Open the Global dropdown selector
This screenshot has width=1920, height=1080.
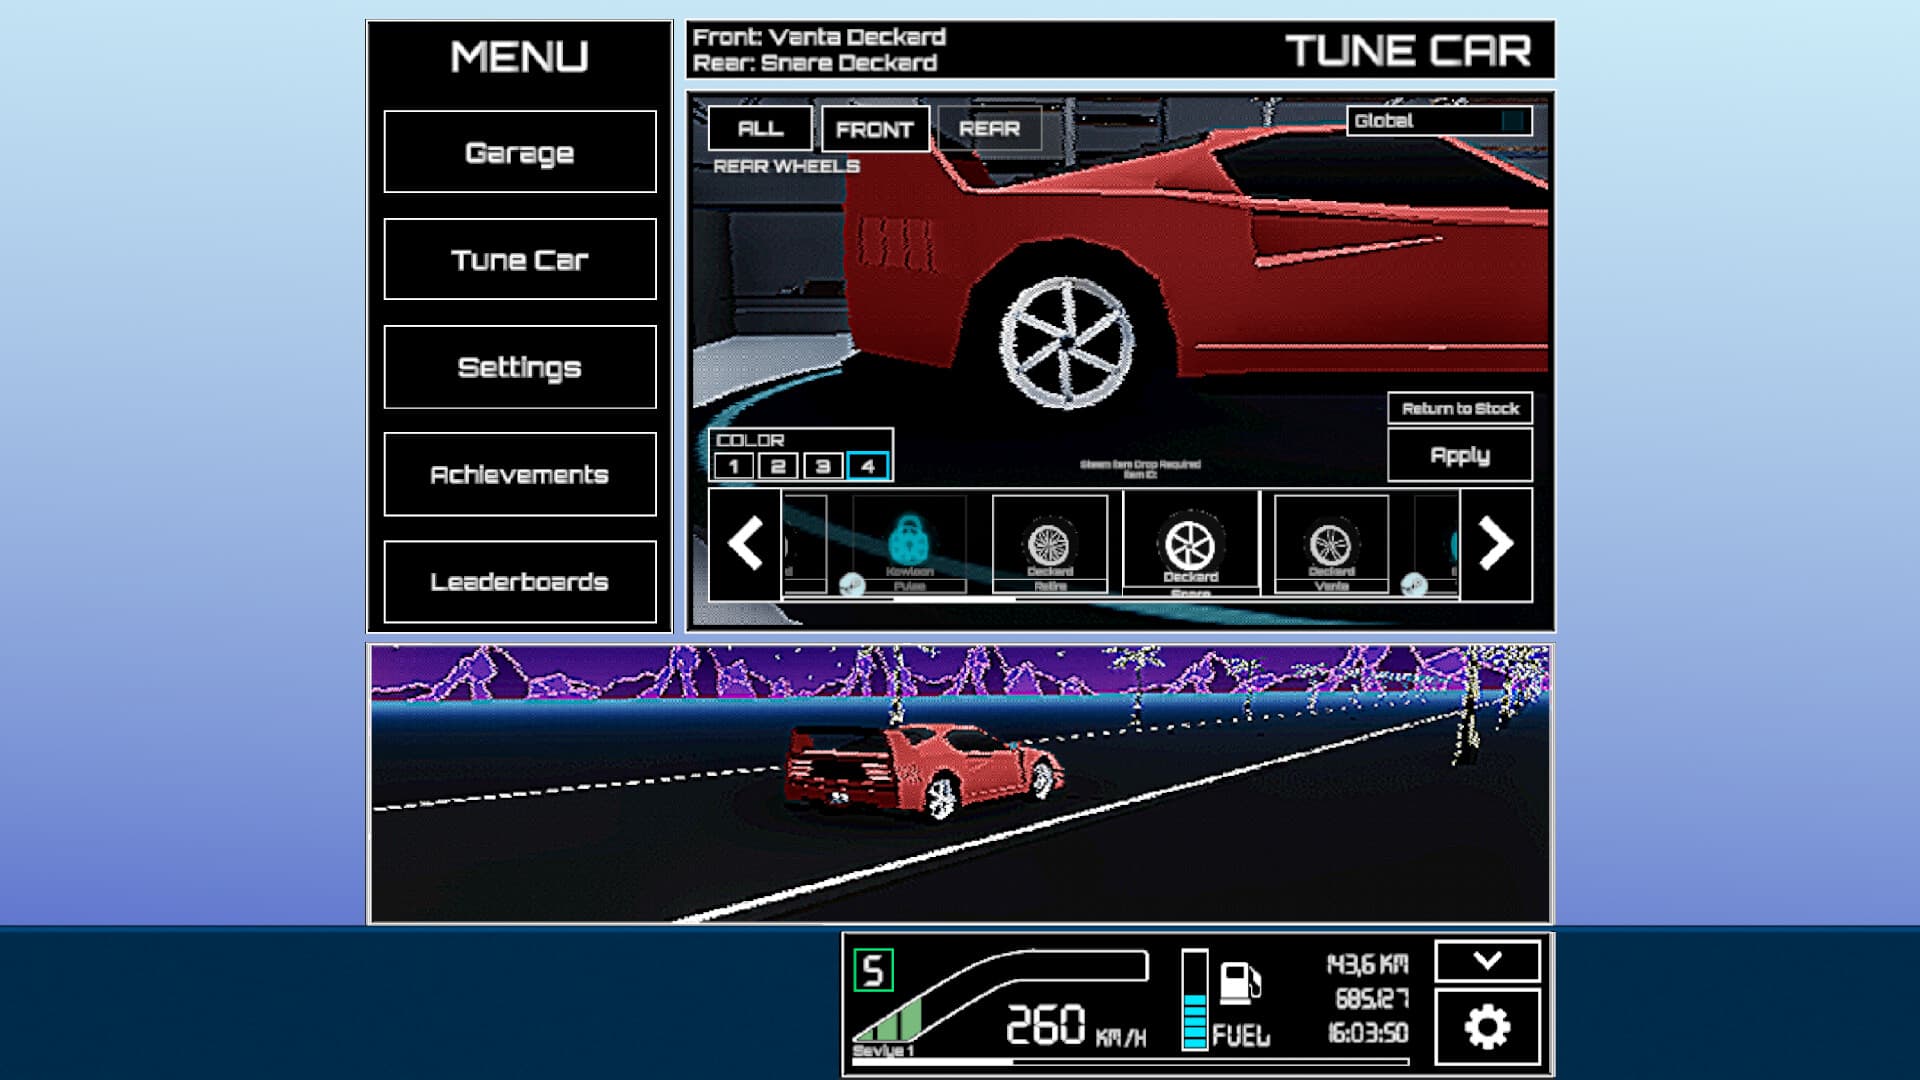[1440, 121]
